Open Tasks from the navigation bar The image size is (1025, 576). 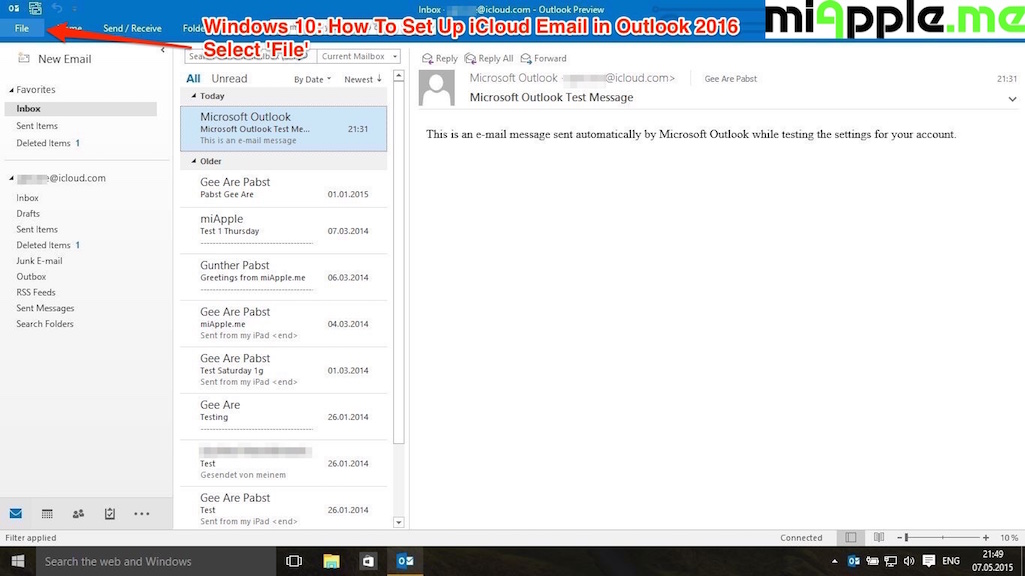(x=109, y=513)
